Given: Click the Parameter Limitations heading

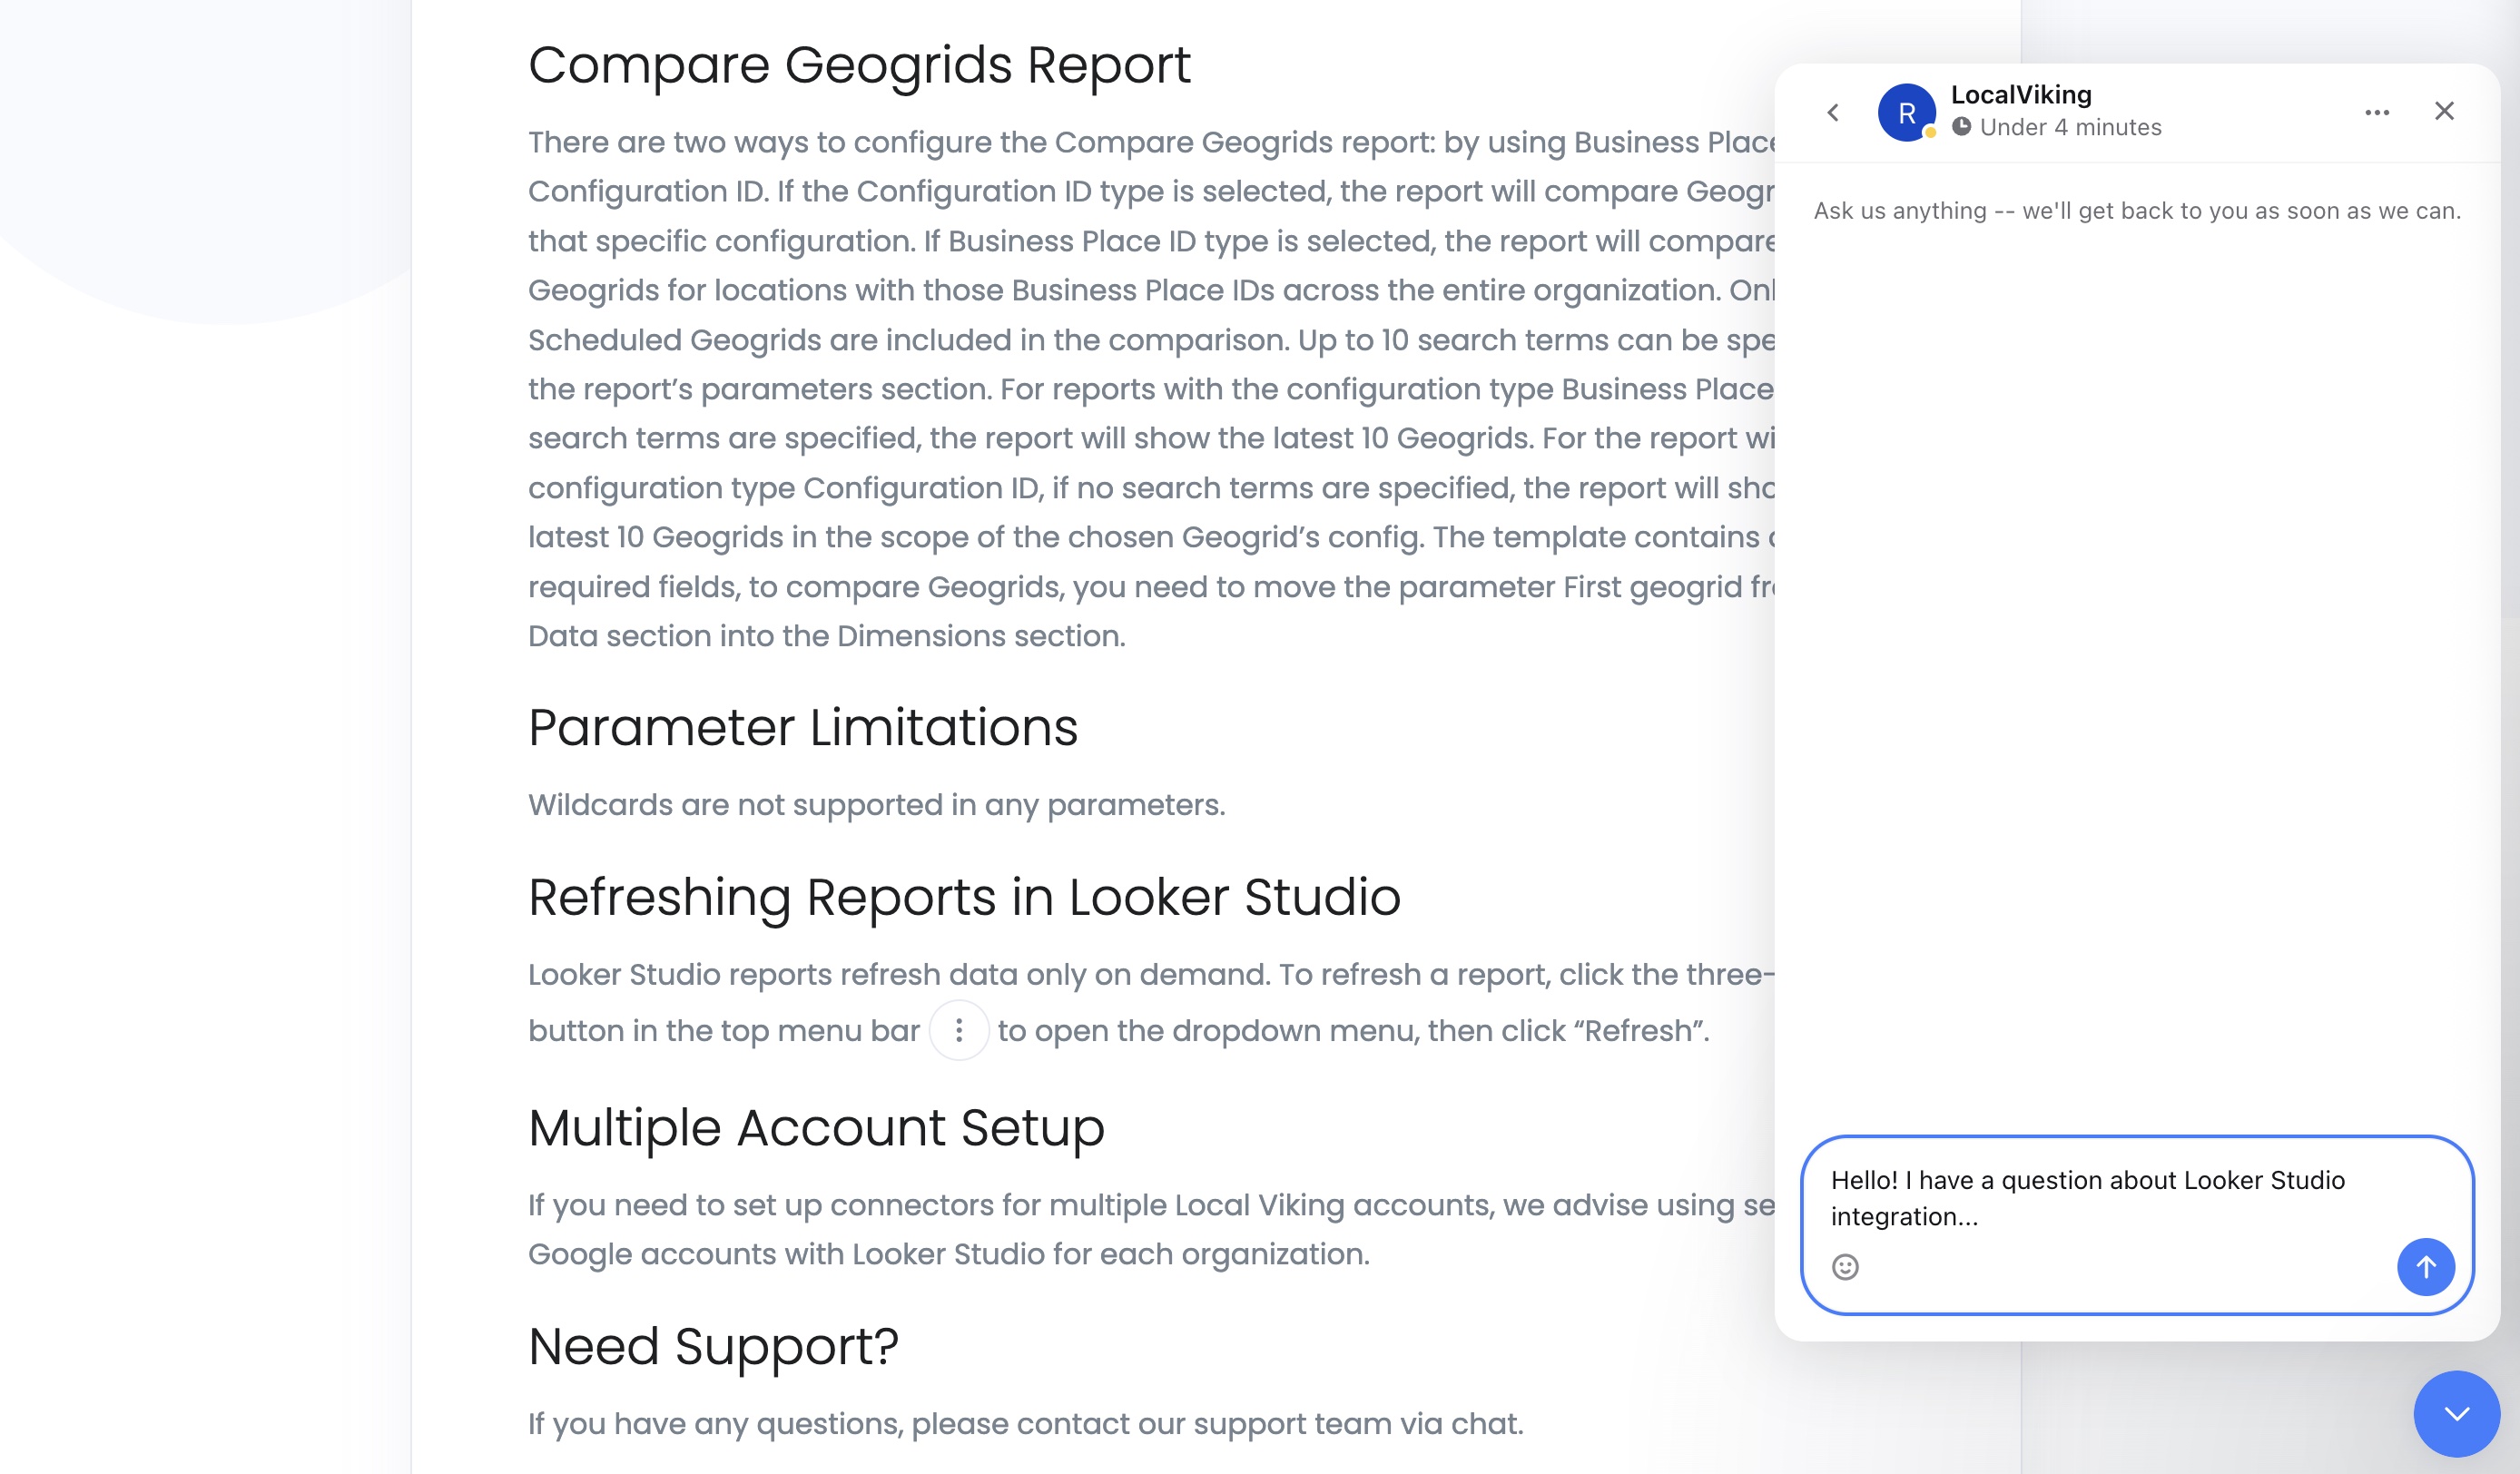Looking at the screenshot, I should 803,727.
